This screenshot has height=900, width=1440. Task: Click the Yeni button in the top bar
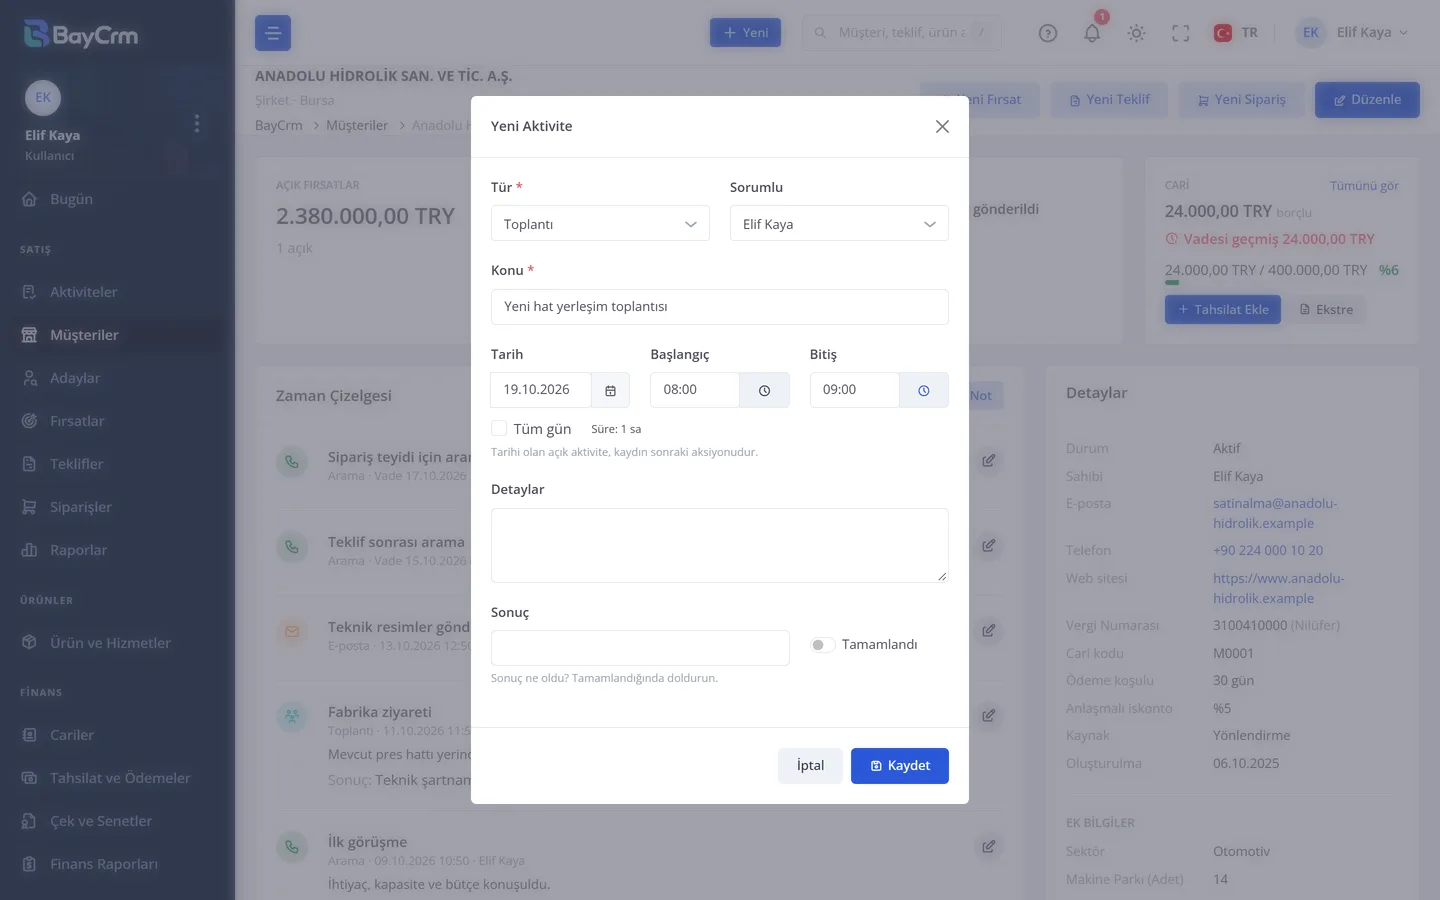(x=746, y=33)
